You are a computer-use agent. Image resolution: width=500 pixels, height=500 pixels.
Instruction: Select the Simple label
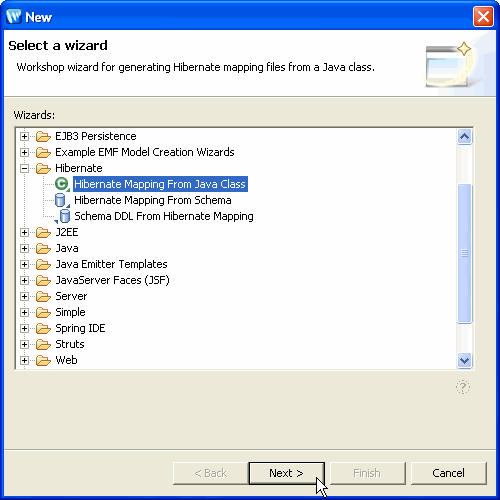pos(70,312)
